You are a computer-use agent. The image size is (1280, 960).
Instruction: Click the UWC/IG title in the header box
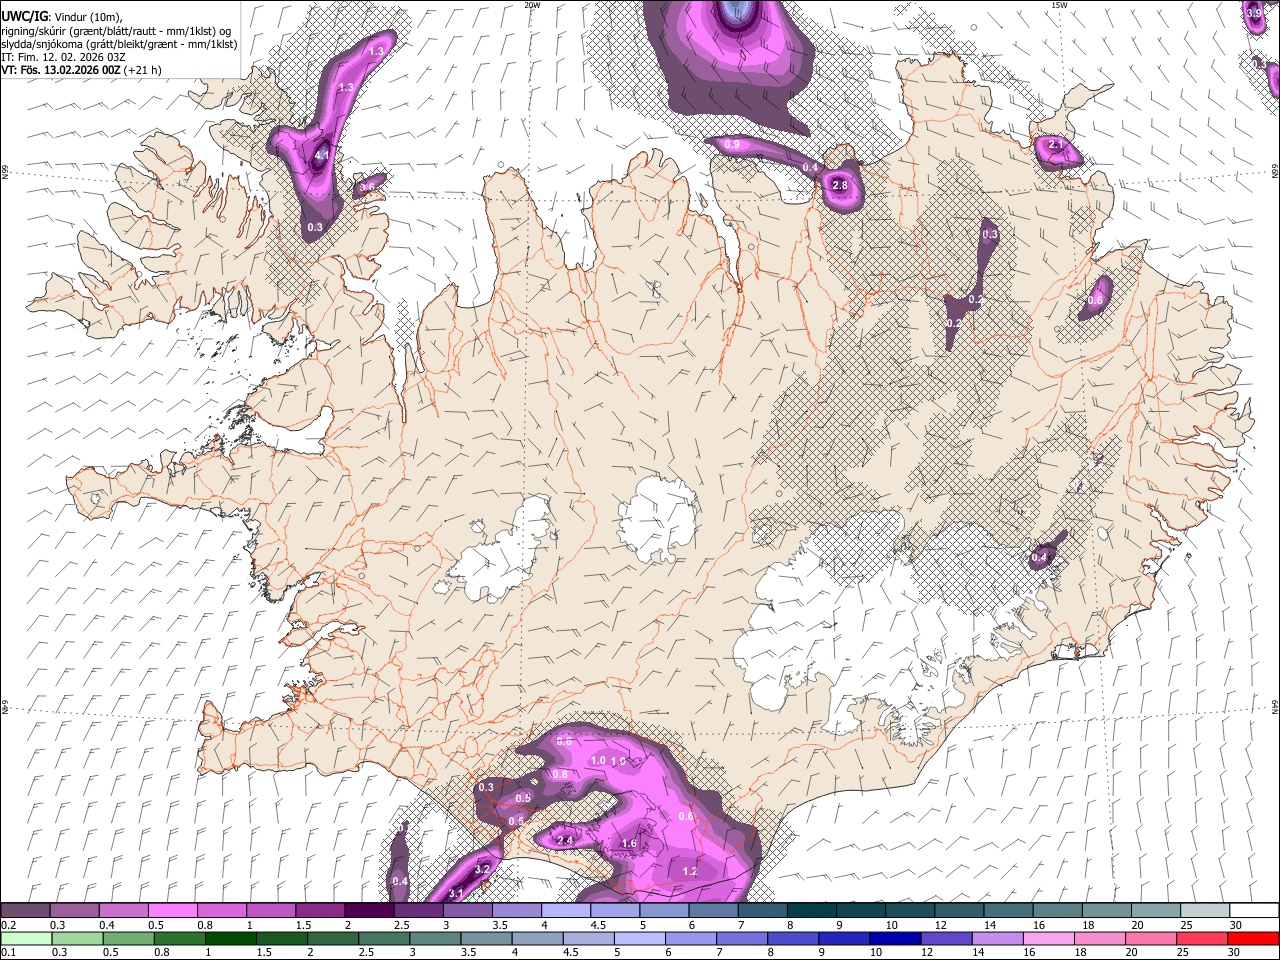tap(23, 17)
